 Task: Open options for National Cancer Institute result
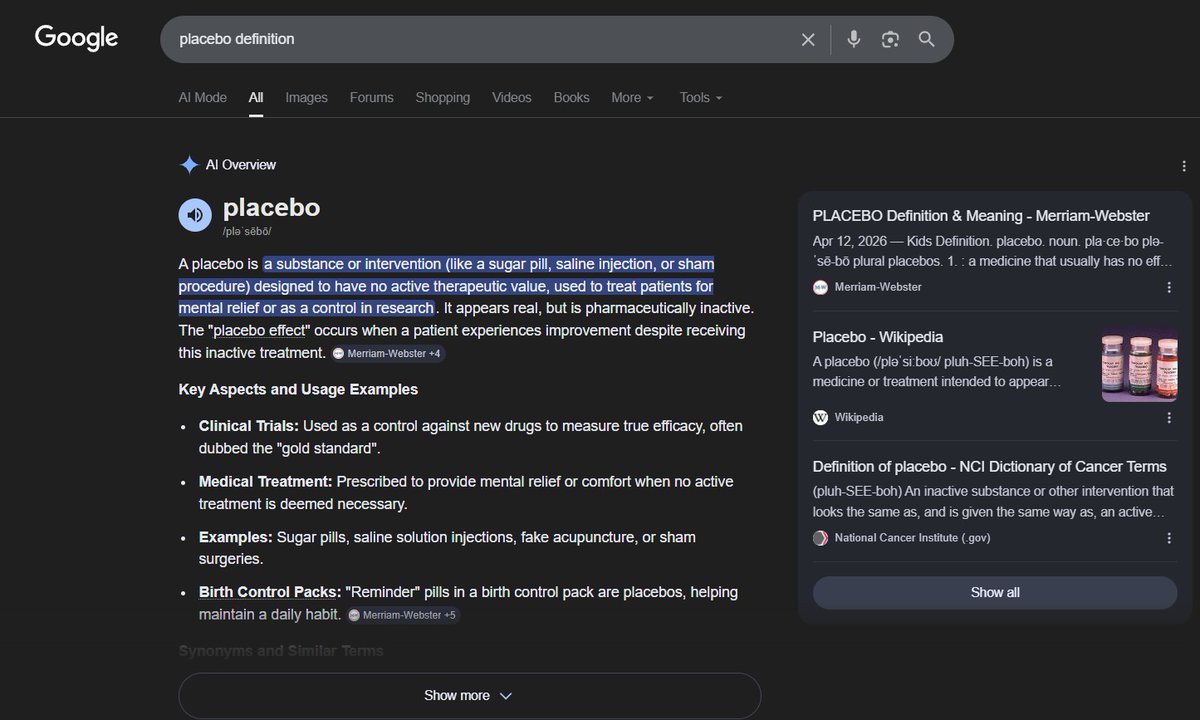click(1169, 538)
